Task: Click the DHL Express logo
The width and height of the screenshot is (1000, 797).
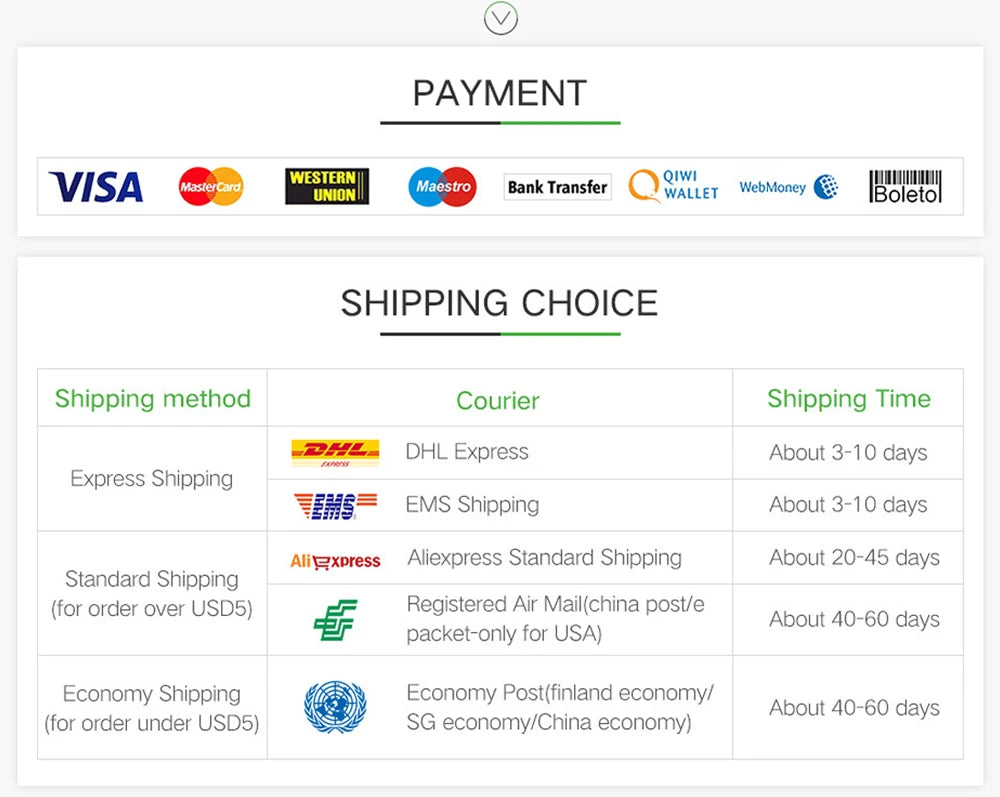Action: coord(335,453)
